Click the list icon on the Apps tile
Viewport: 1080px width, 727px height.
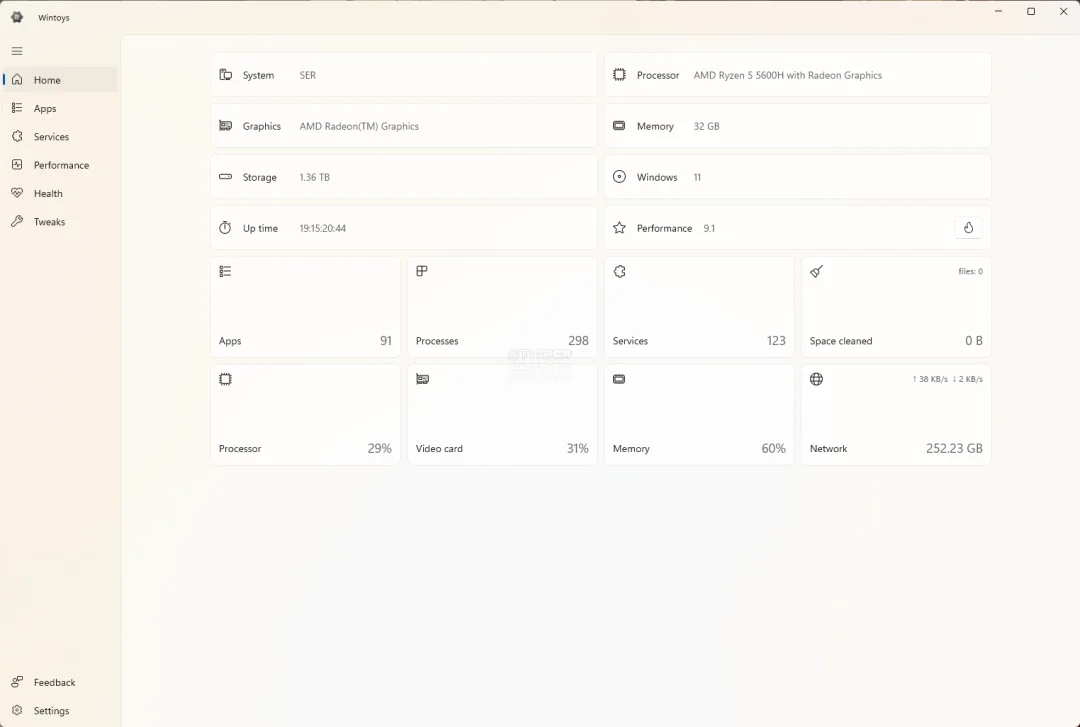[x=225, y=272]
